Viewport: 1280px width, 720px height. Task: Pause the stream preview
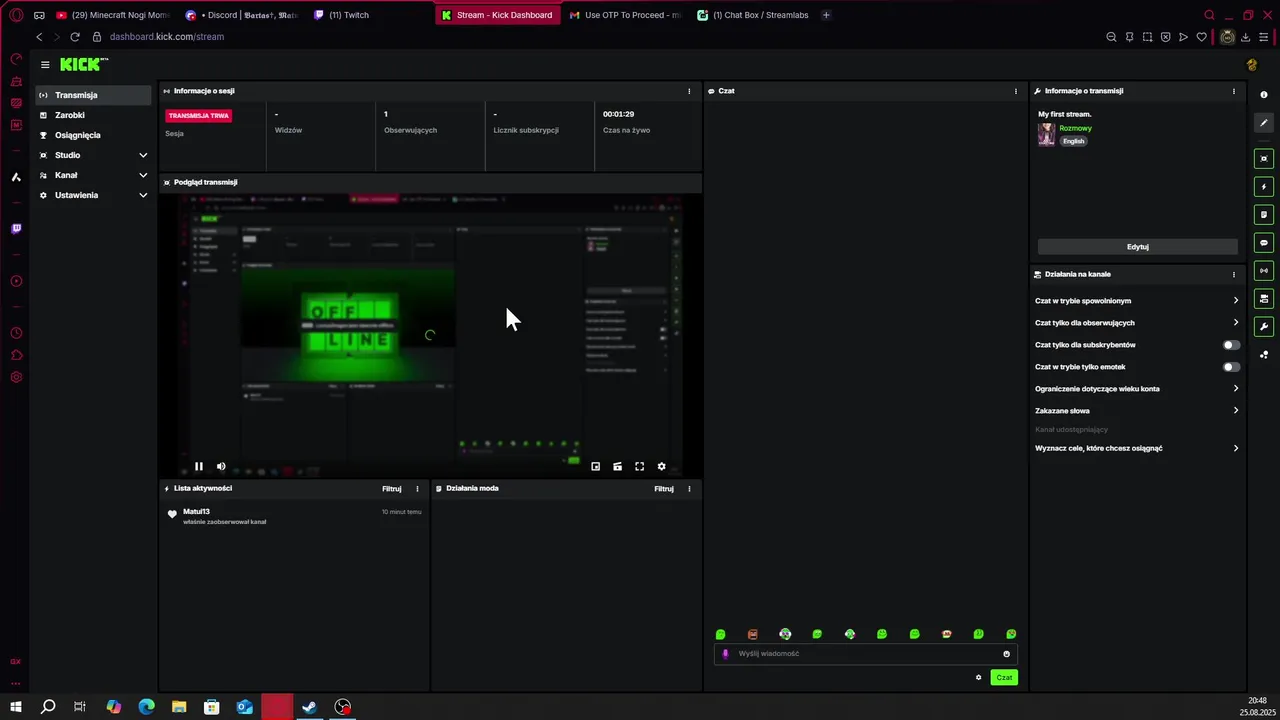coord(199,466)
